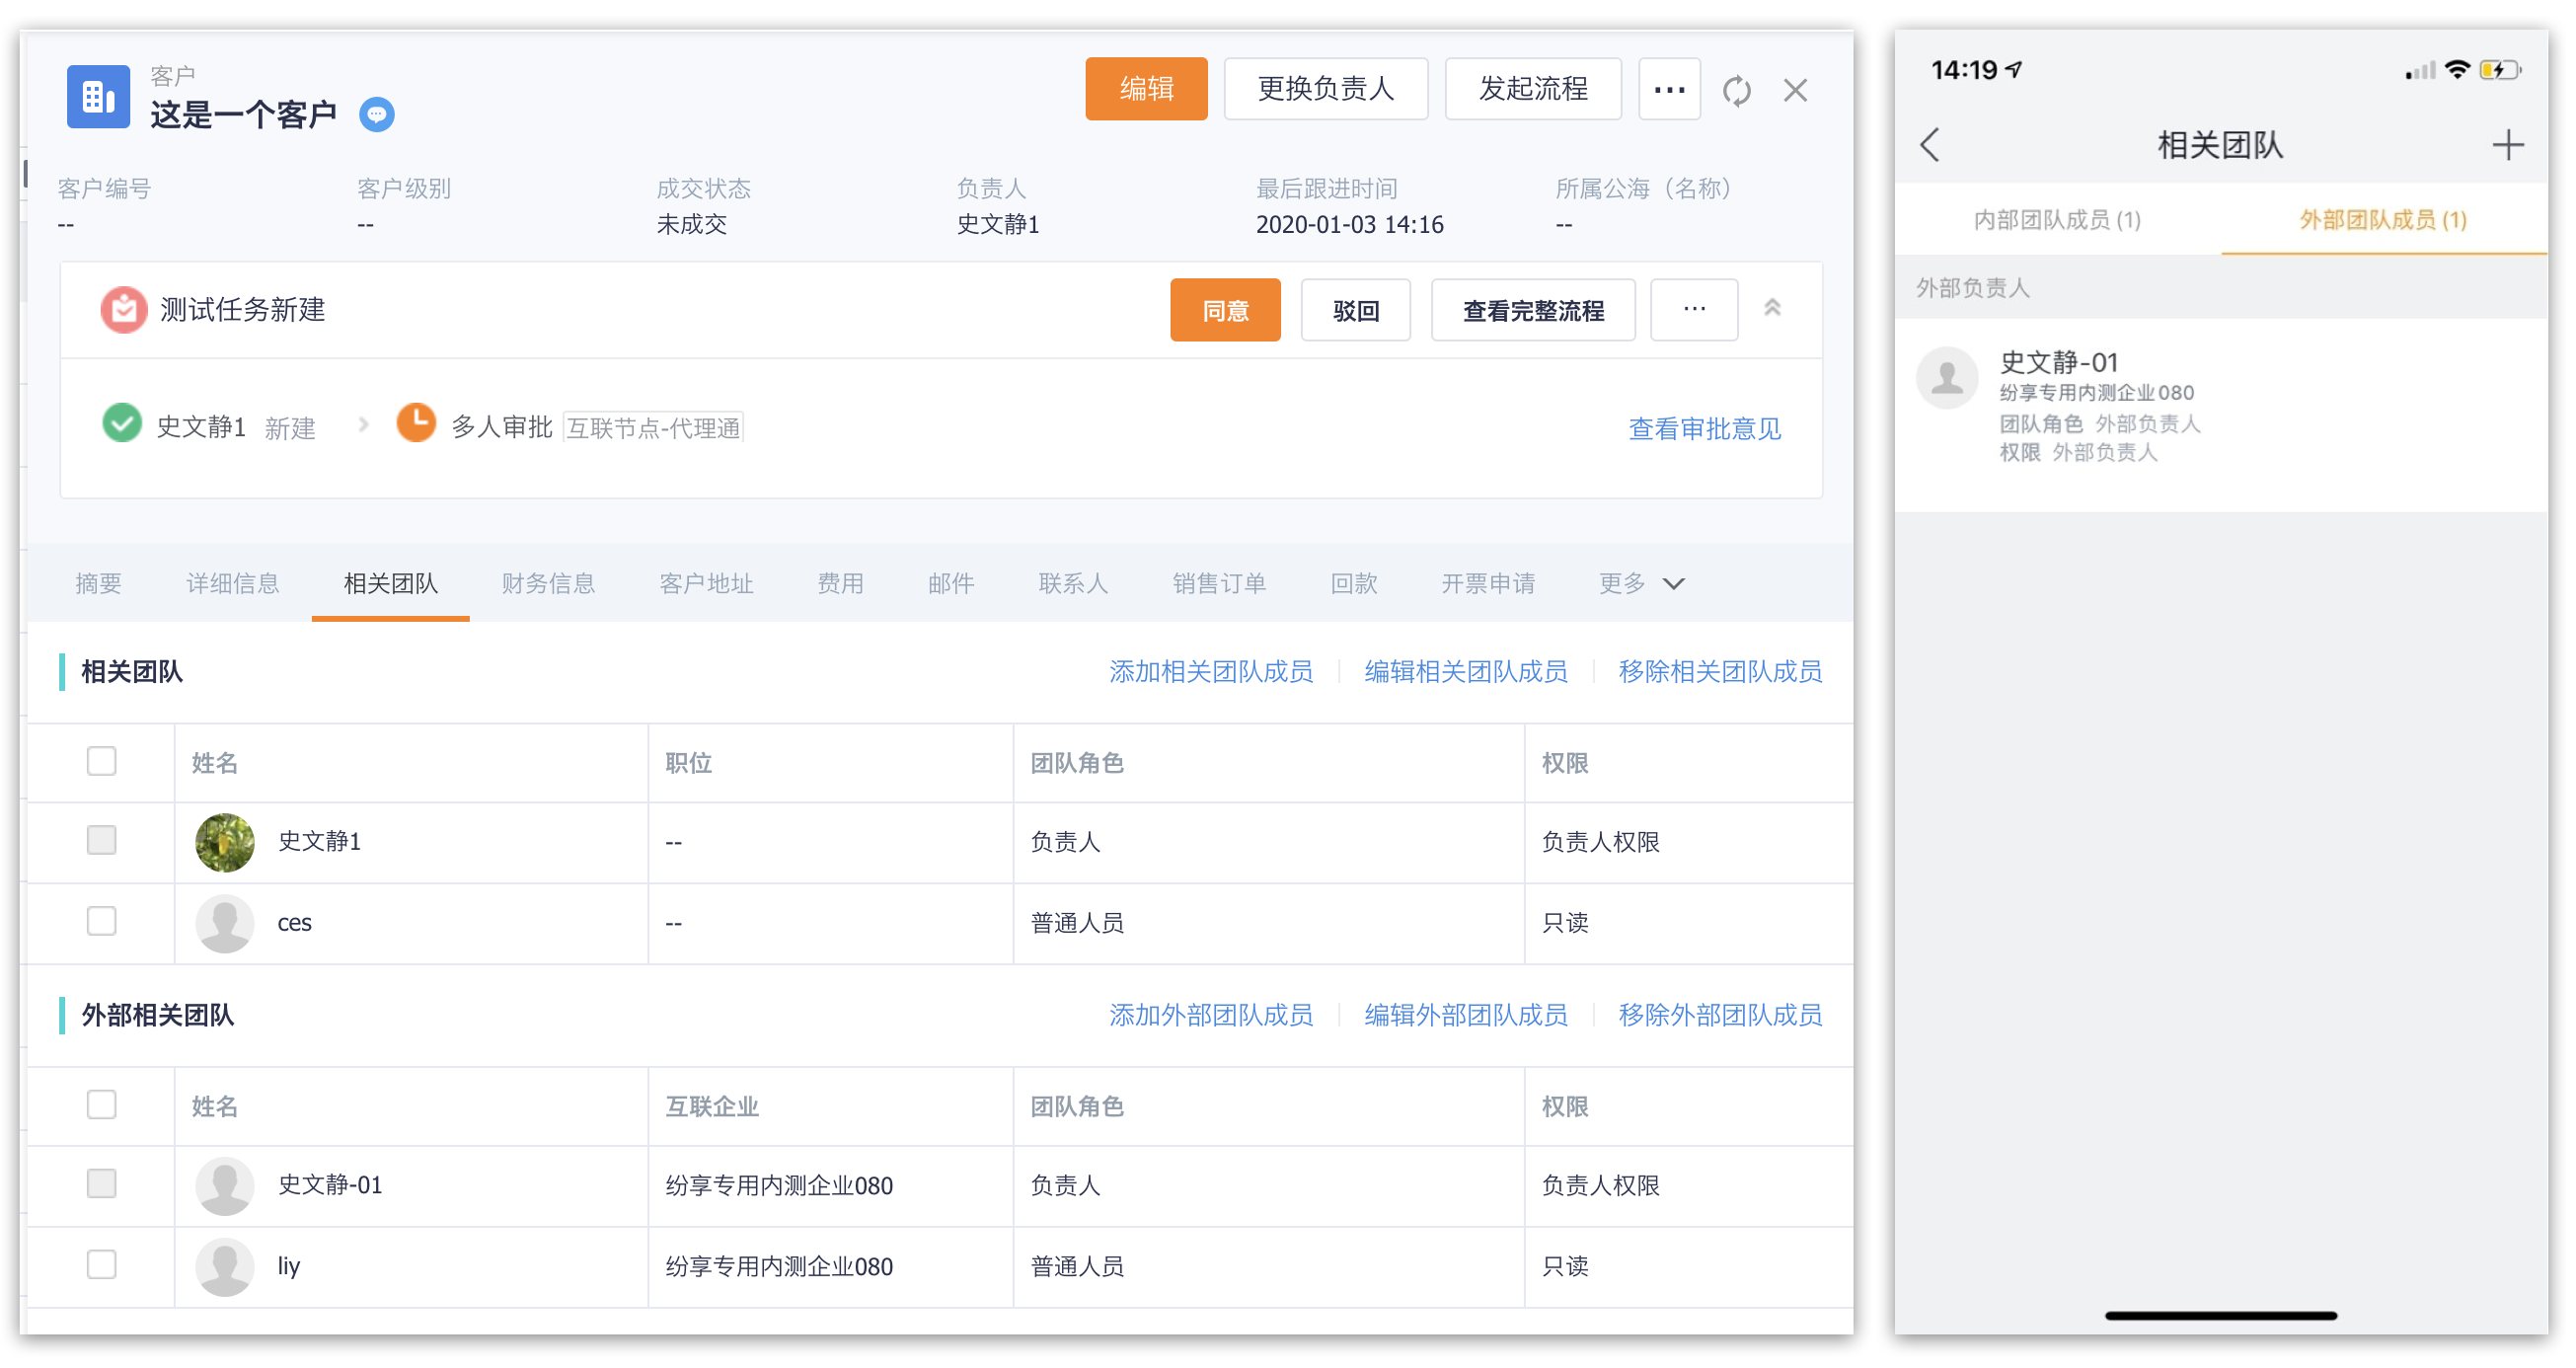Click the 2020-01-03 14:16 follow-up time value

click(1349, 225)
